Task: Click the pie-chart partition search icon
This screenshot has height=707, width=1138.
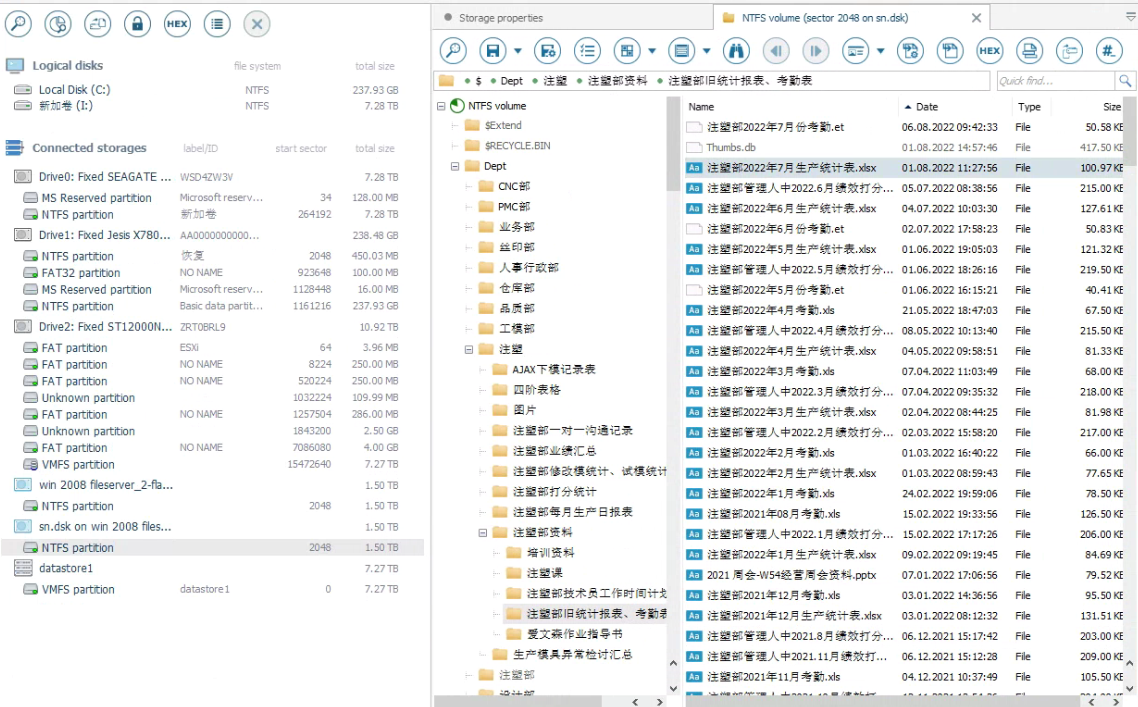Action: (x=58, y=24)
